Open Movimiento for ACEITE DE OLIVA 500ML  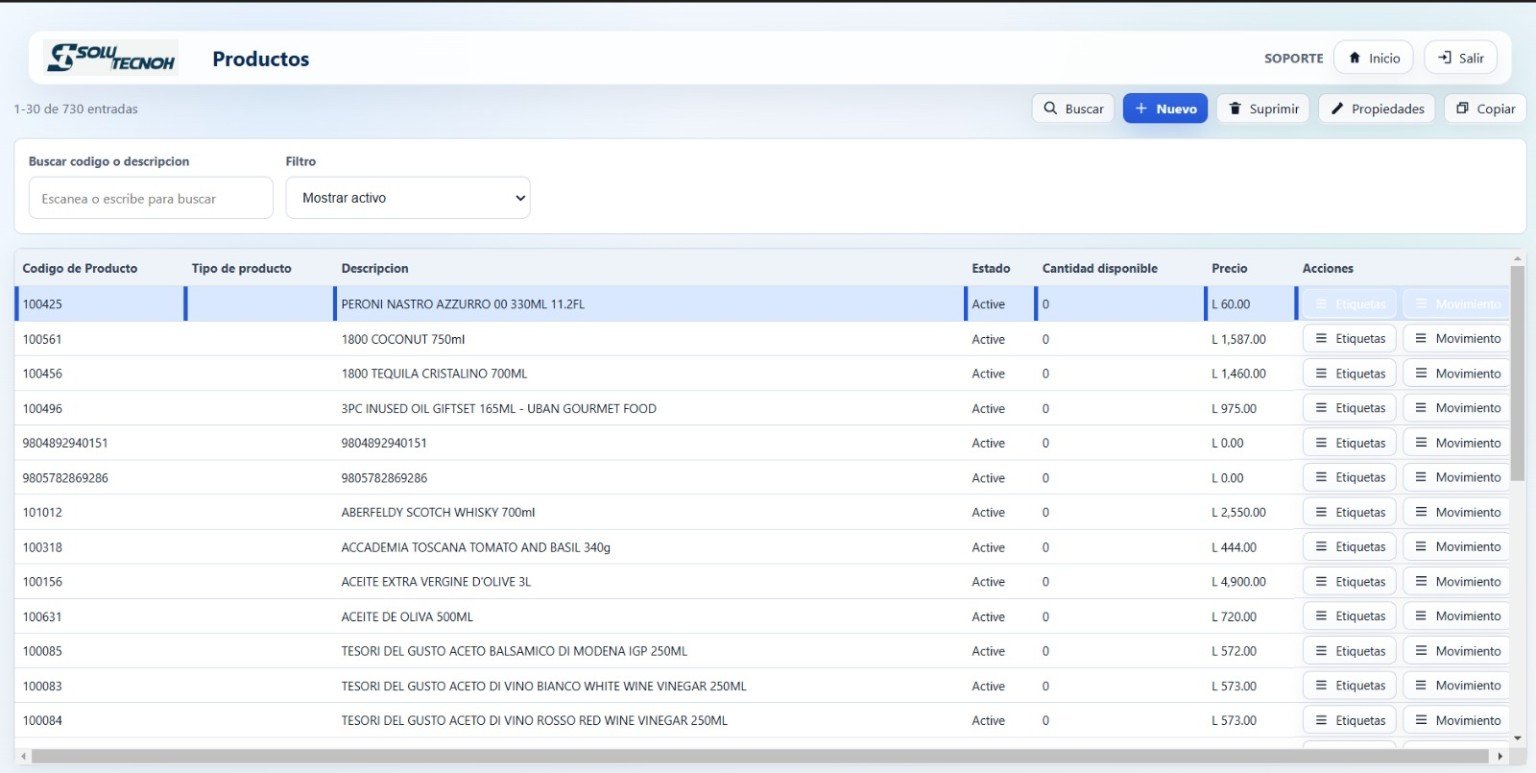[1457, 616]
